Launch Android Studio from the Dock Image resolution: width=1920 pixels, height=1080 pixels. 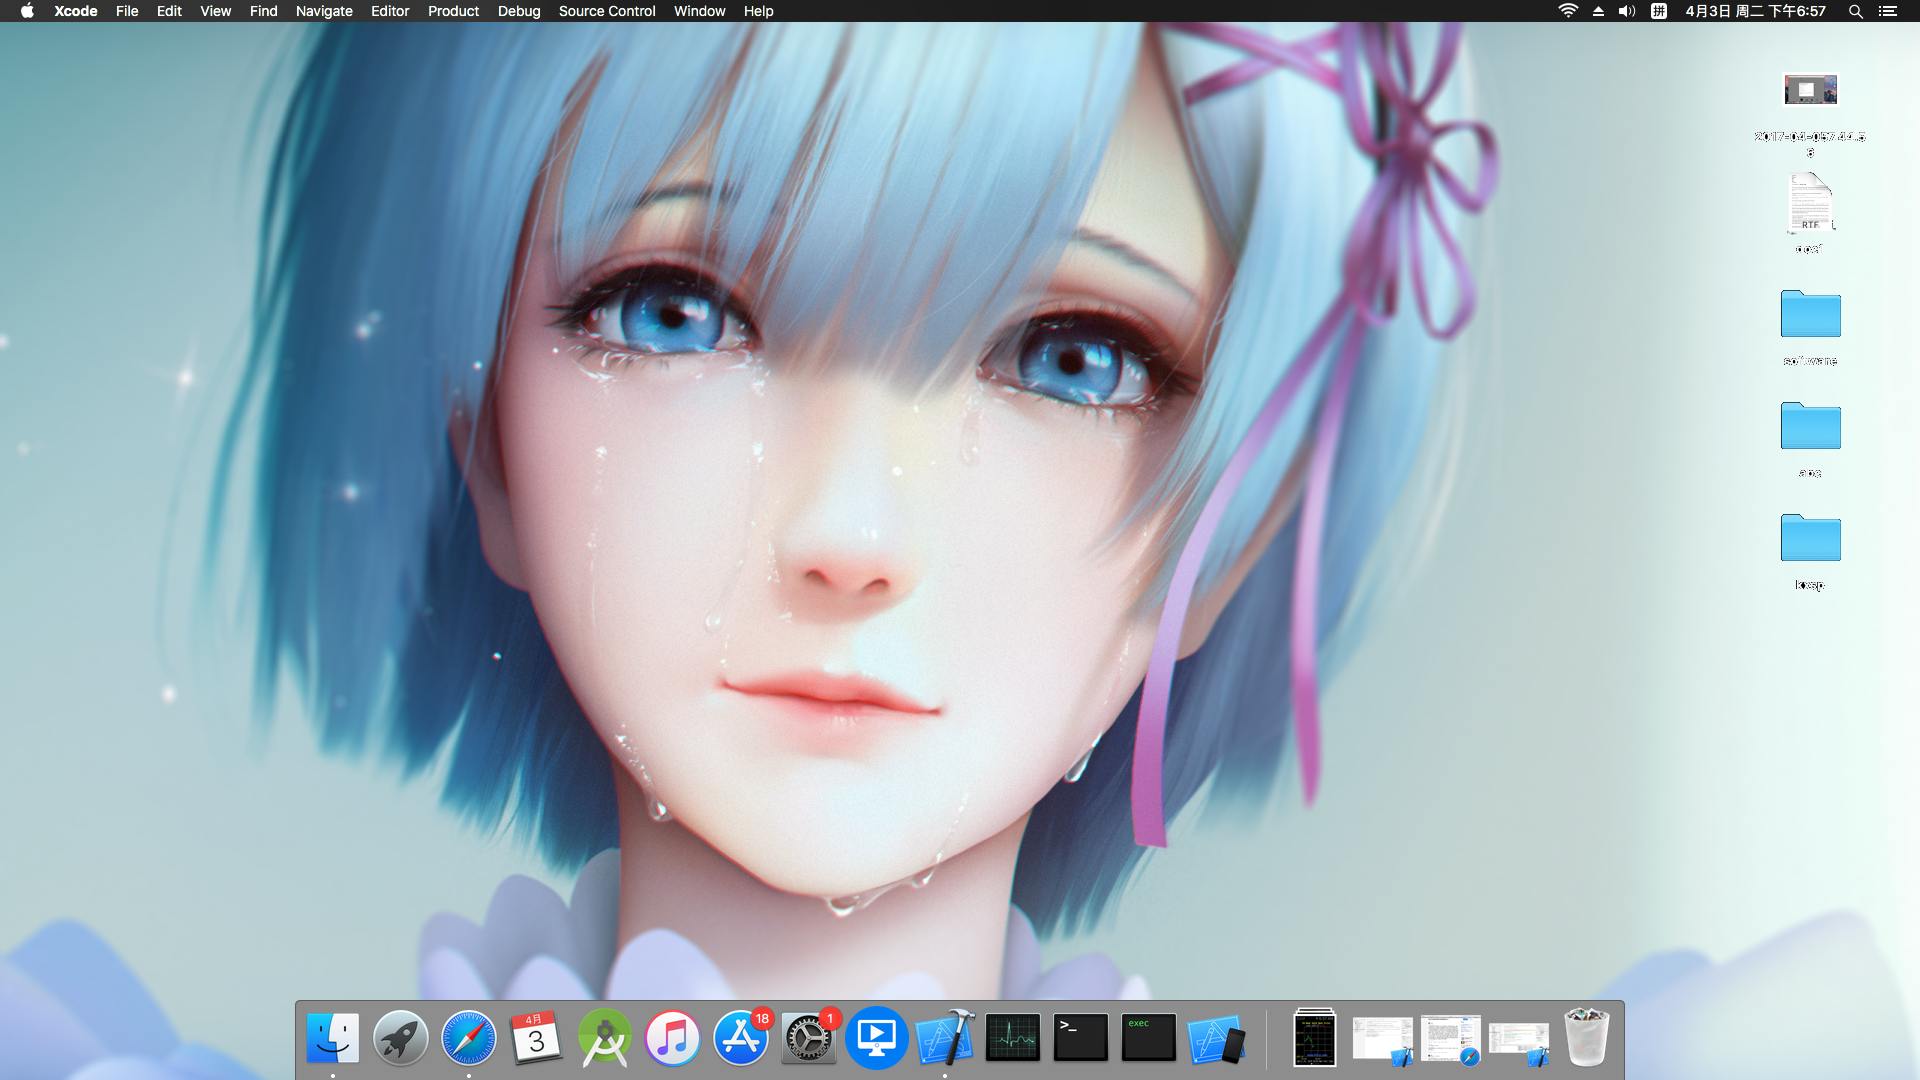pyautogui.click(x=605, y=1038)
